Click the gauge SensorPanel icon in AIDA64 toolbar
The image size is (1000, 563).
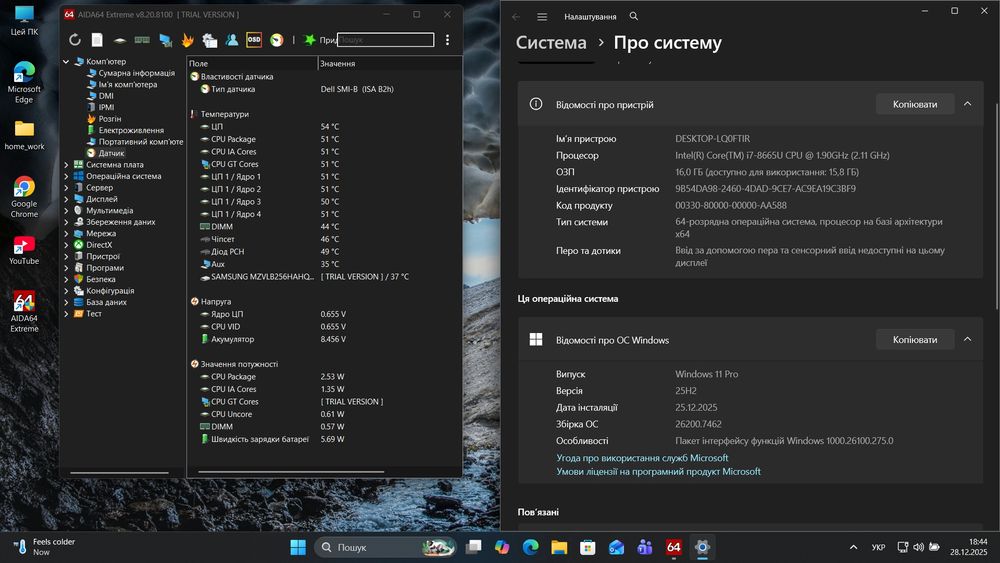click(x=277, y=40)
